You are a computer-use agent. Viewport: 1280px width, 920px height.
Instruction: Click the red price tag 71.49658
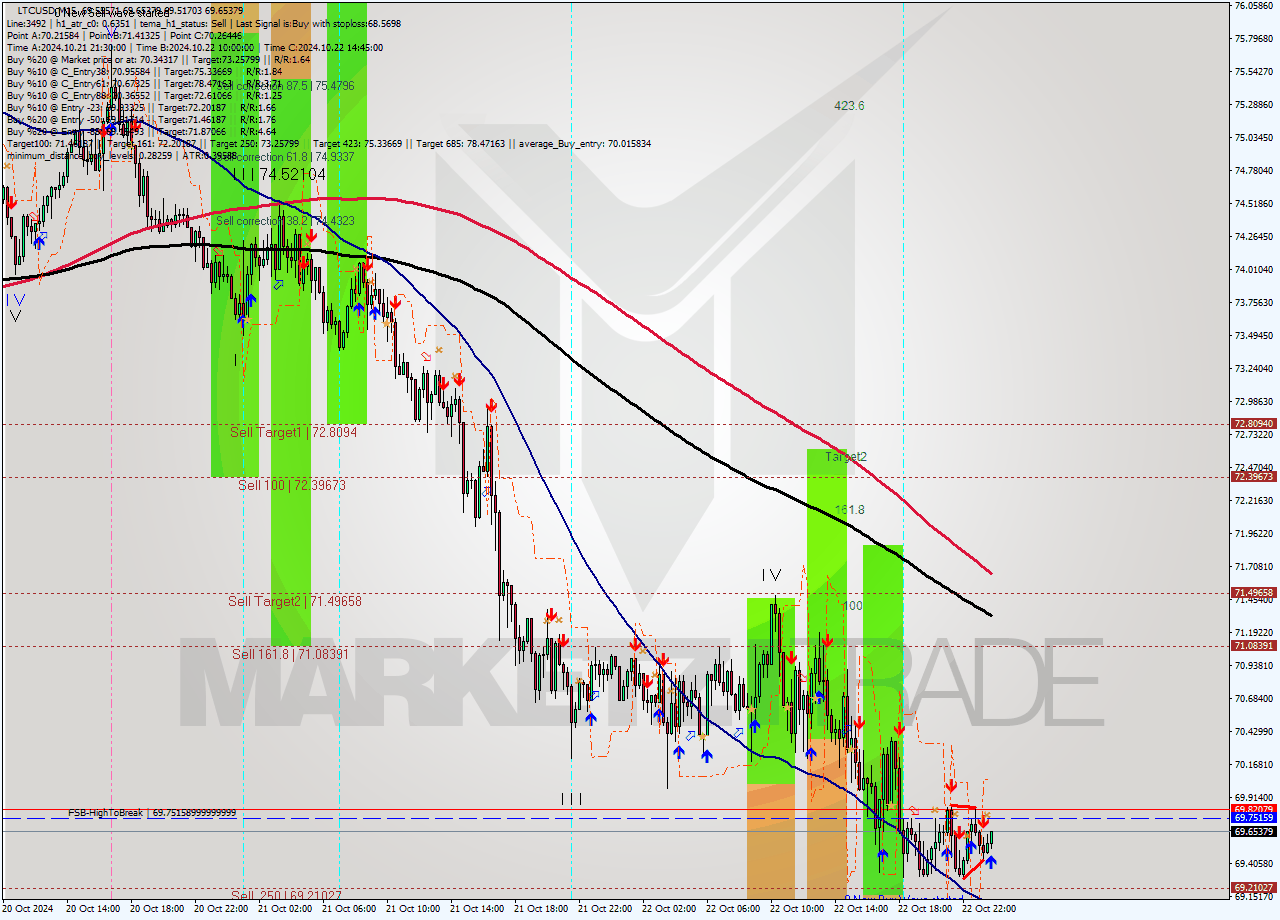point(1253,593)
